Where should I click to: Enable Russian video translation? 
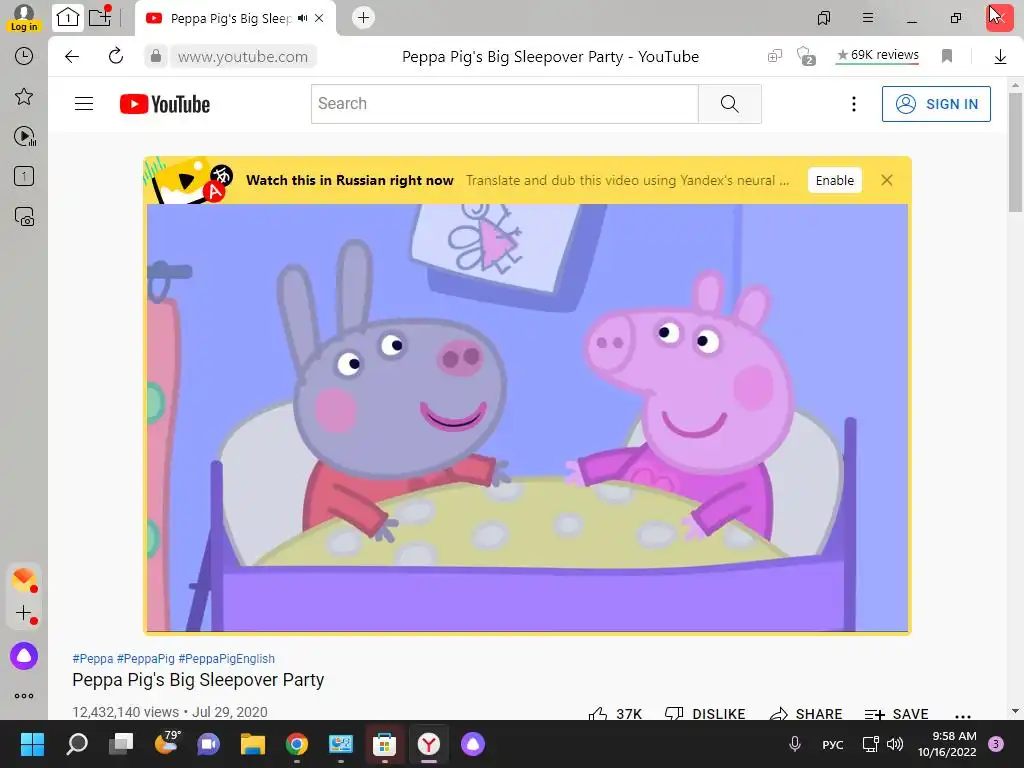835,180
